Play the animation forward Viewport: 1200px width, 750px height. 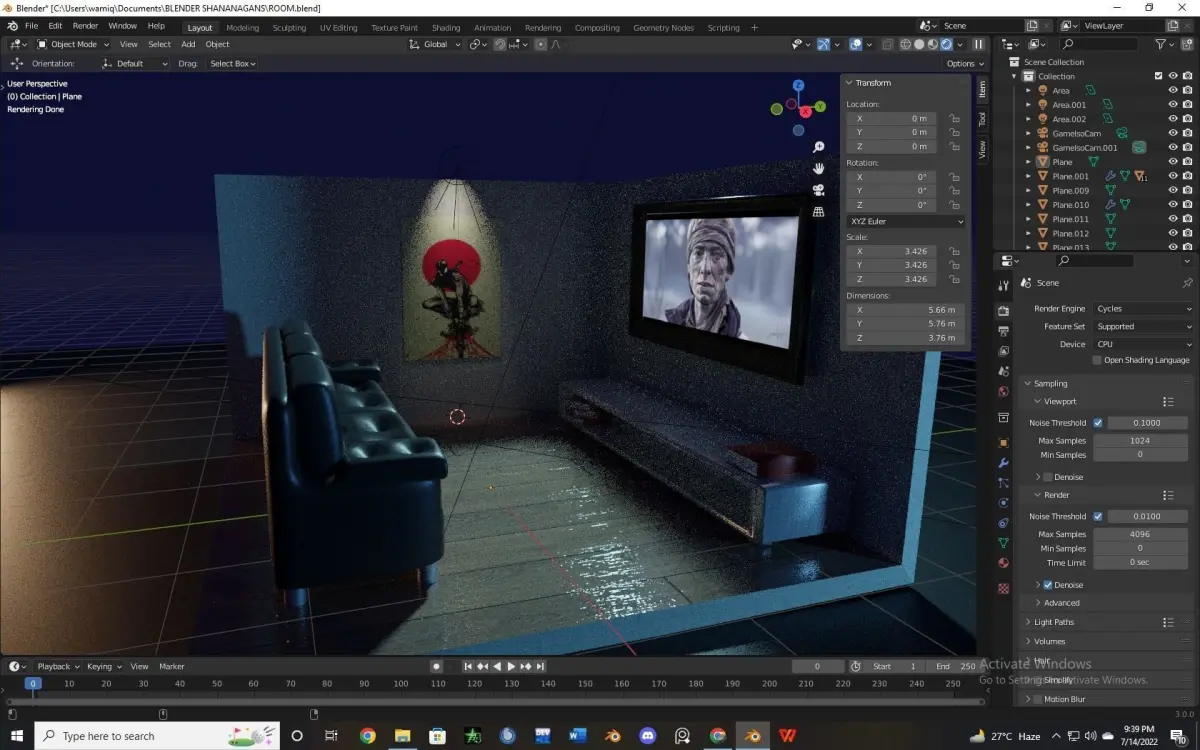511,666
